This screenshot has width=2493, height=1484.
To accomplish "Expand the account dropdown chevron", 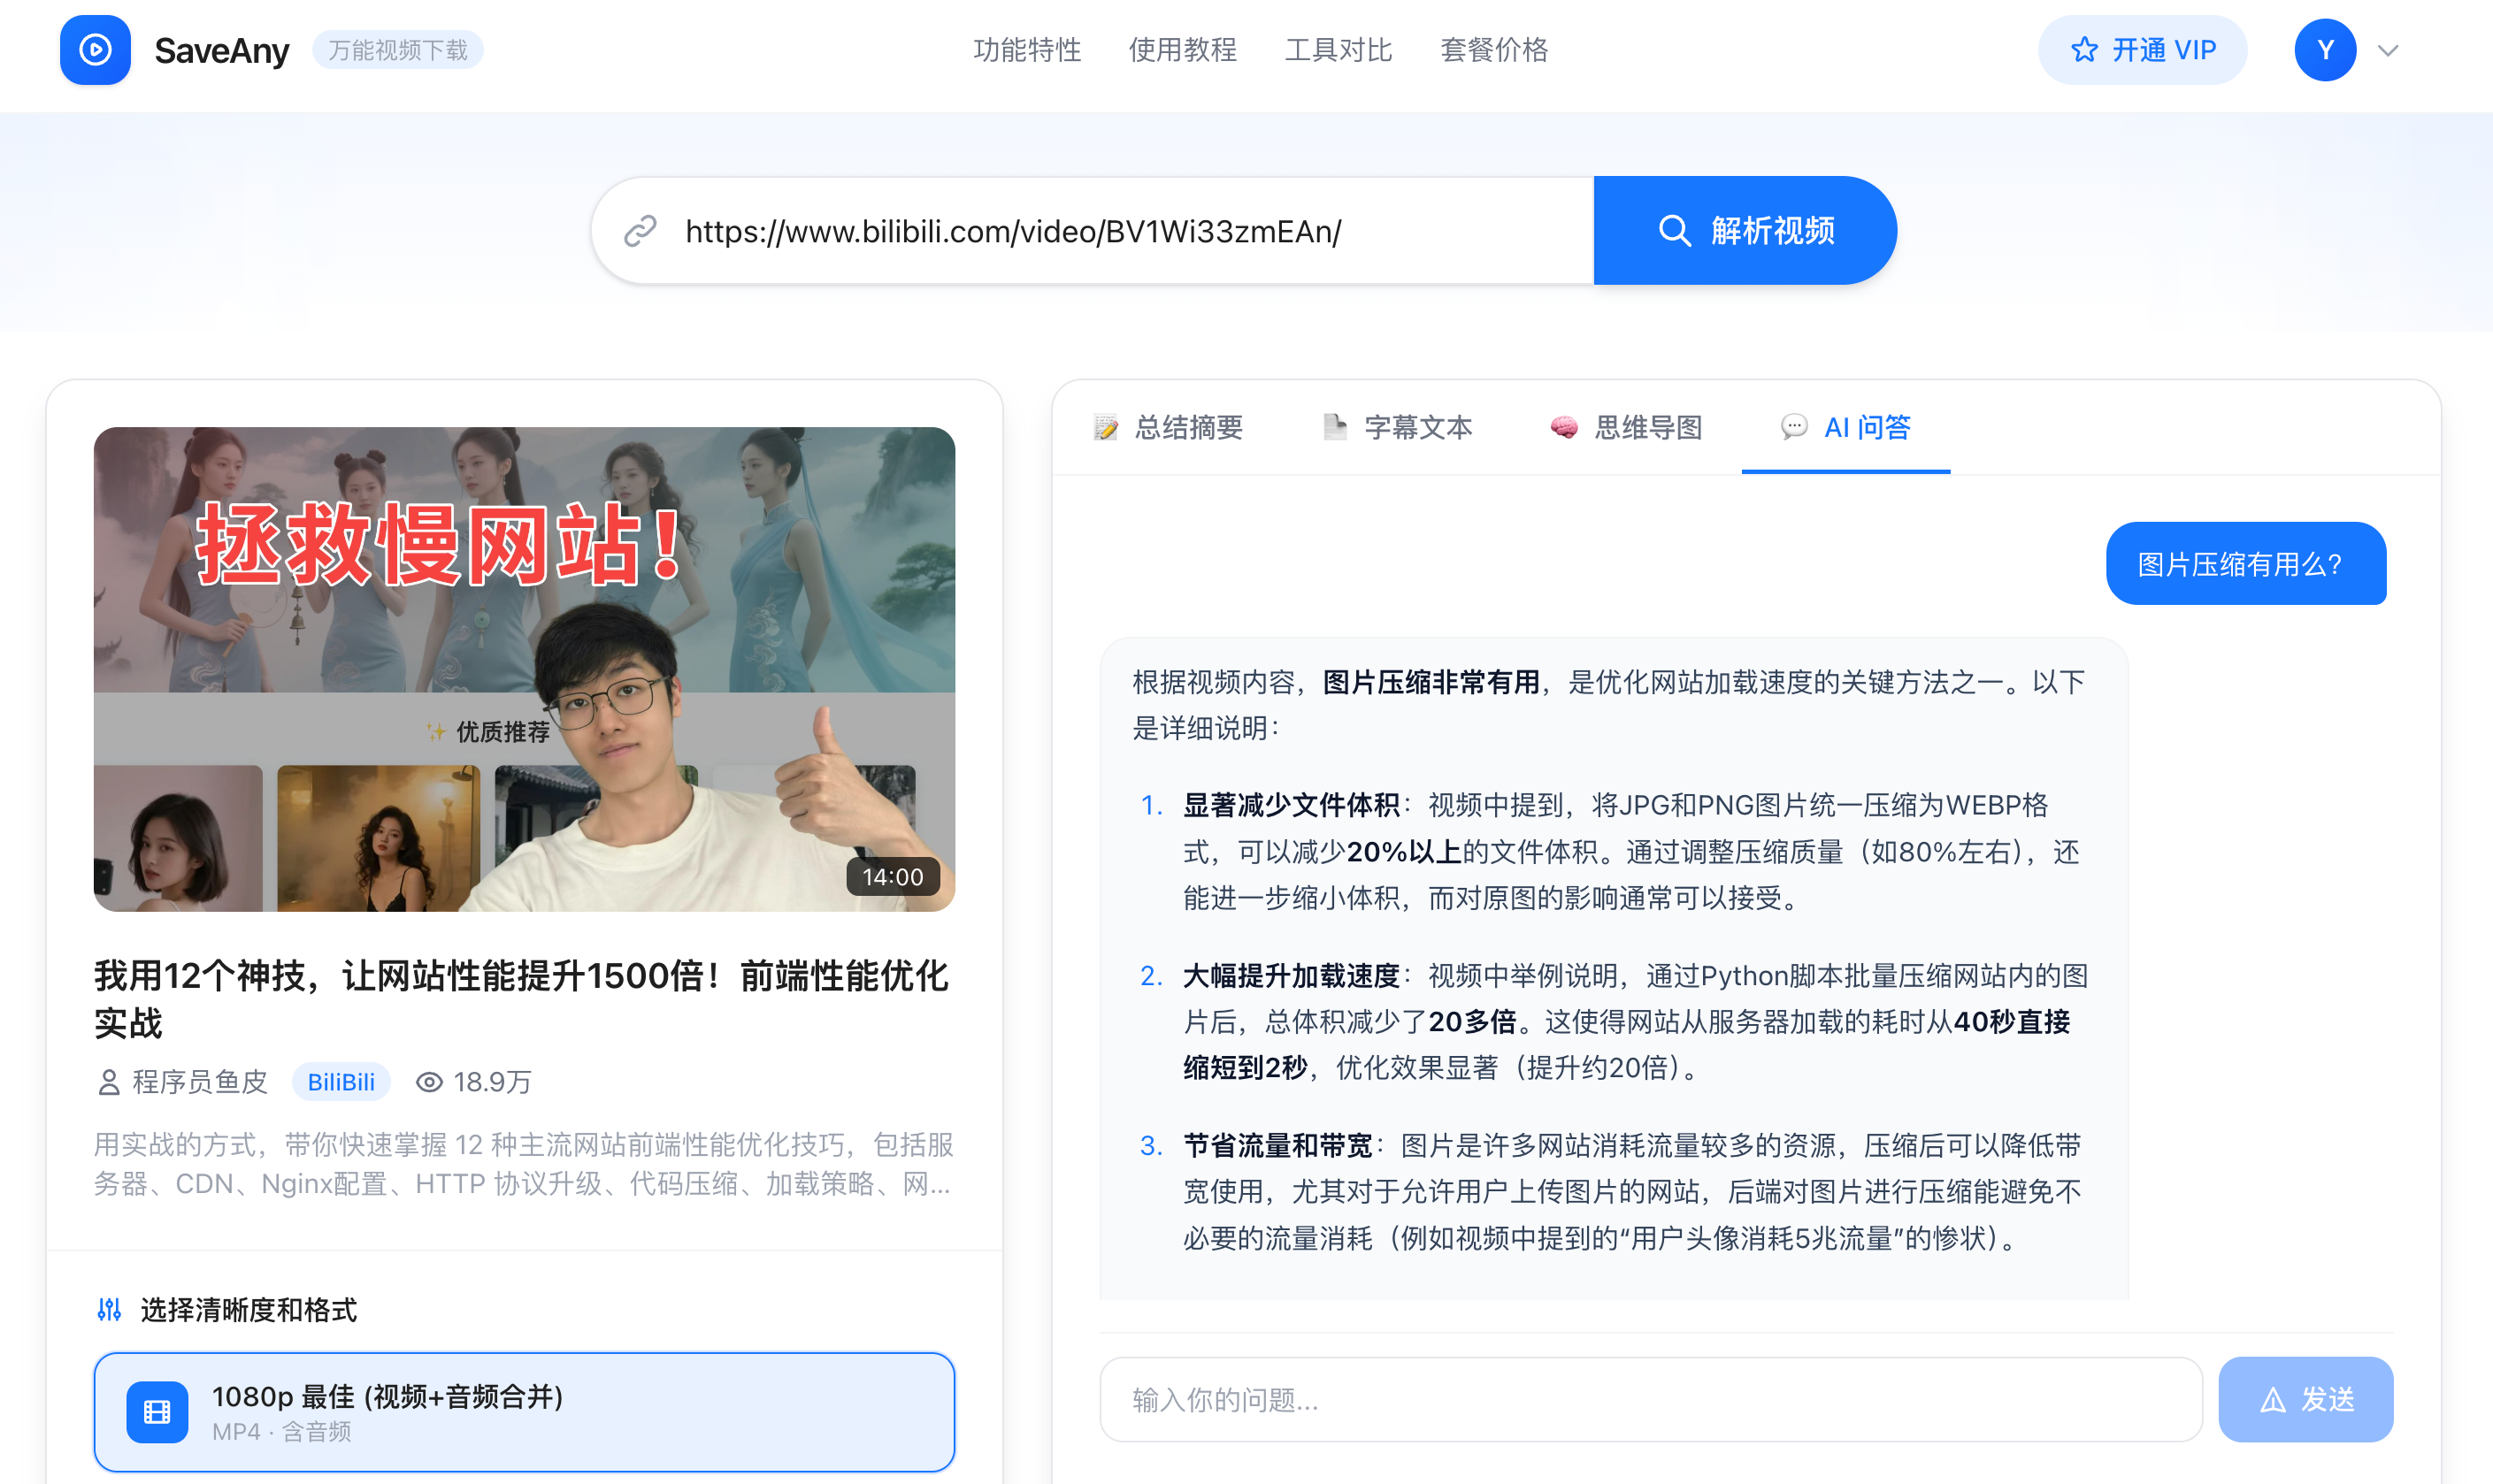I will pos(2388,51).
